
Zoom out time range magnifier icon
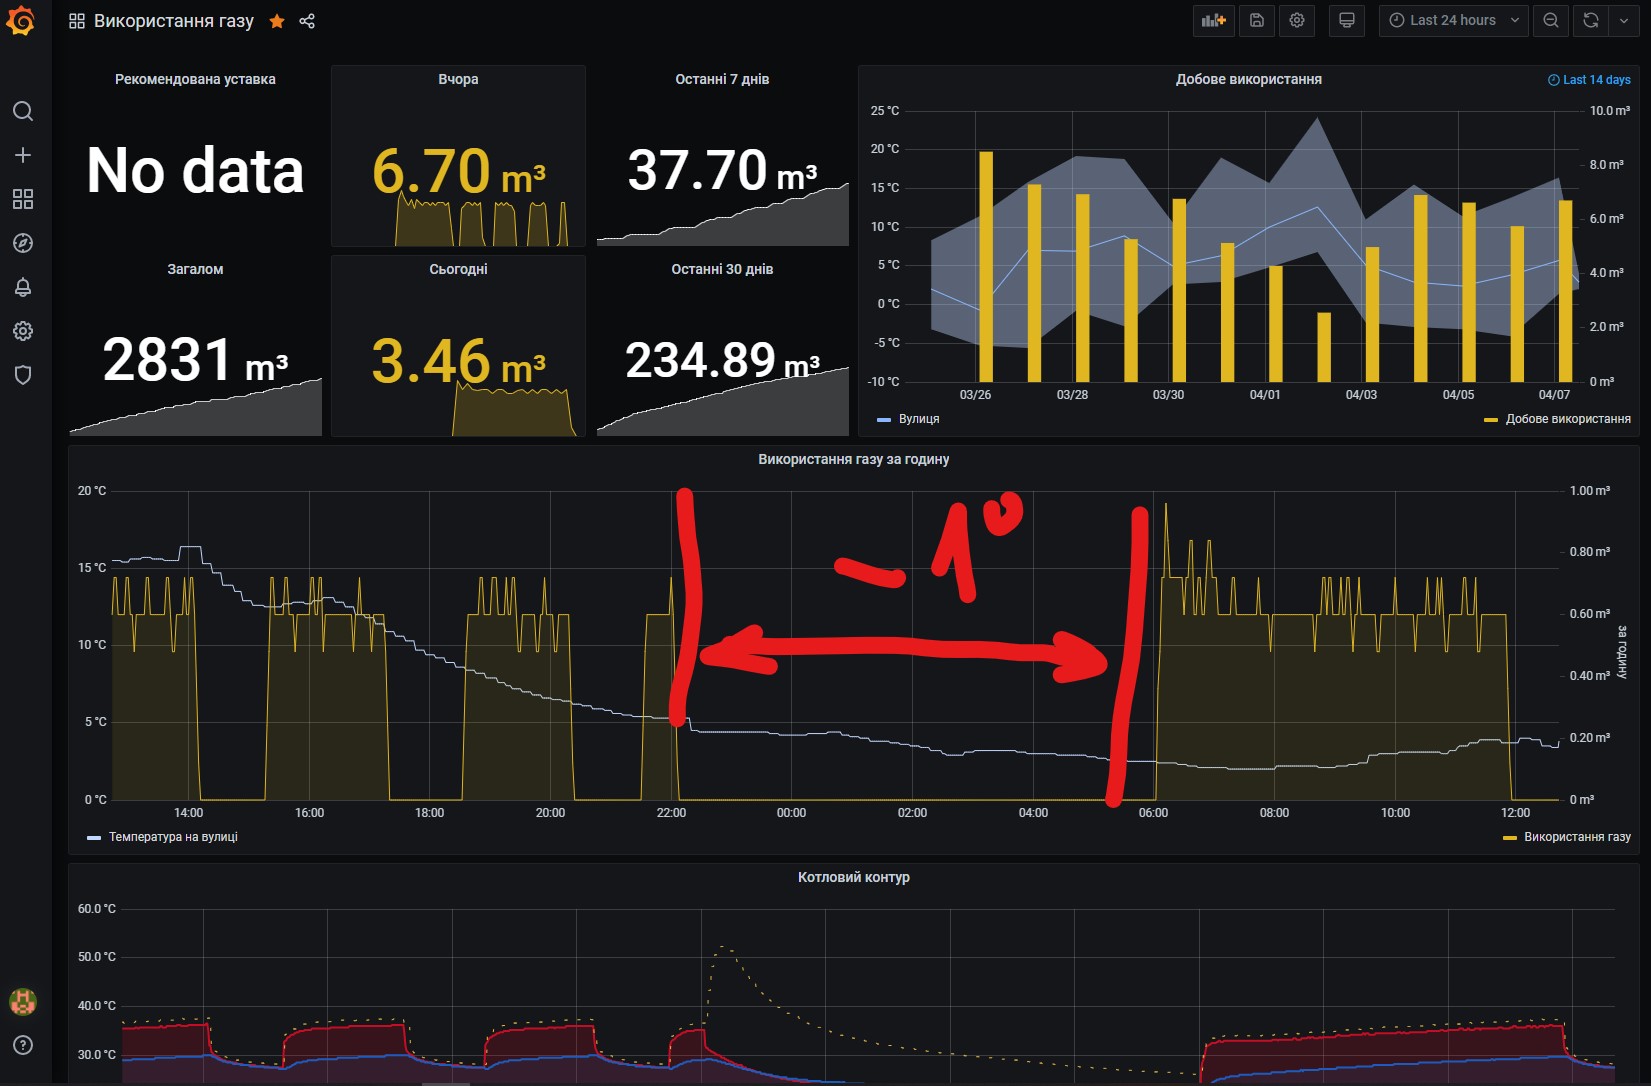pyautogui.click(x=1551, y=20)
